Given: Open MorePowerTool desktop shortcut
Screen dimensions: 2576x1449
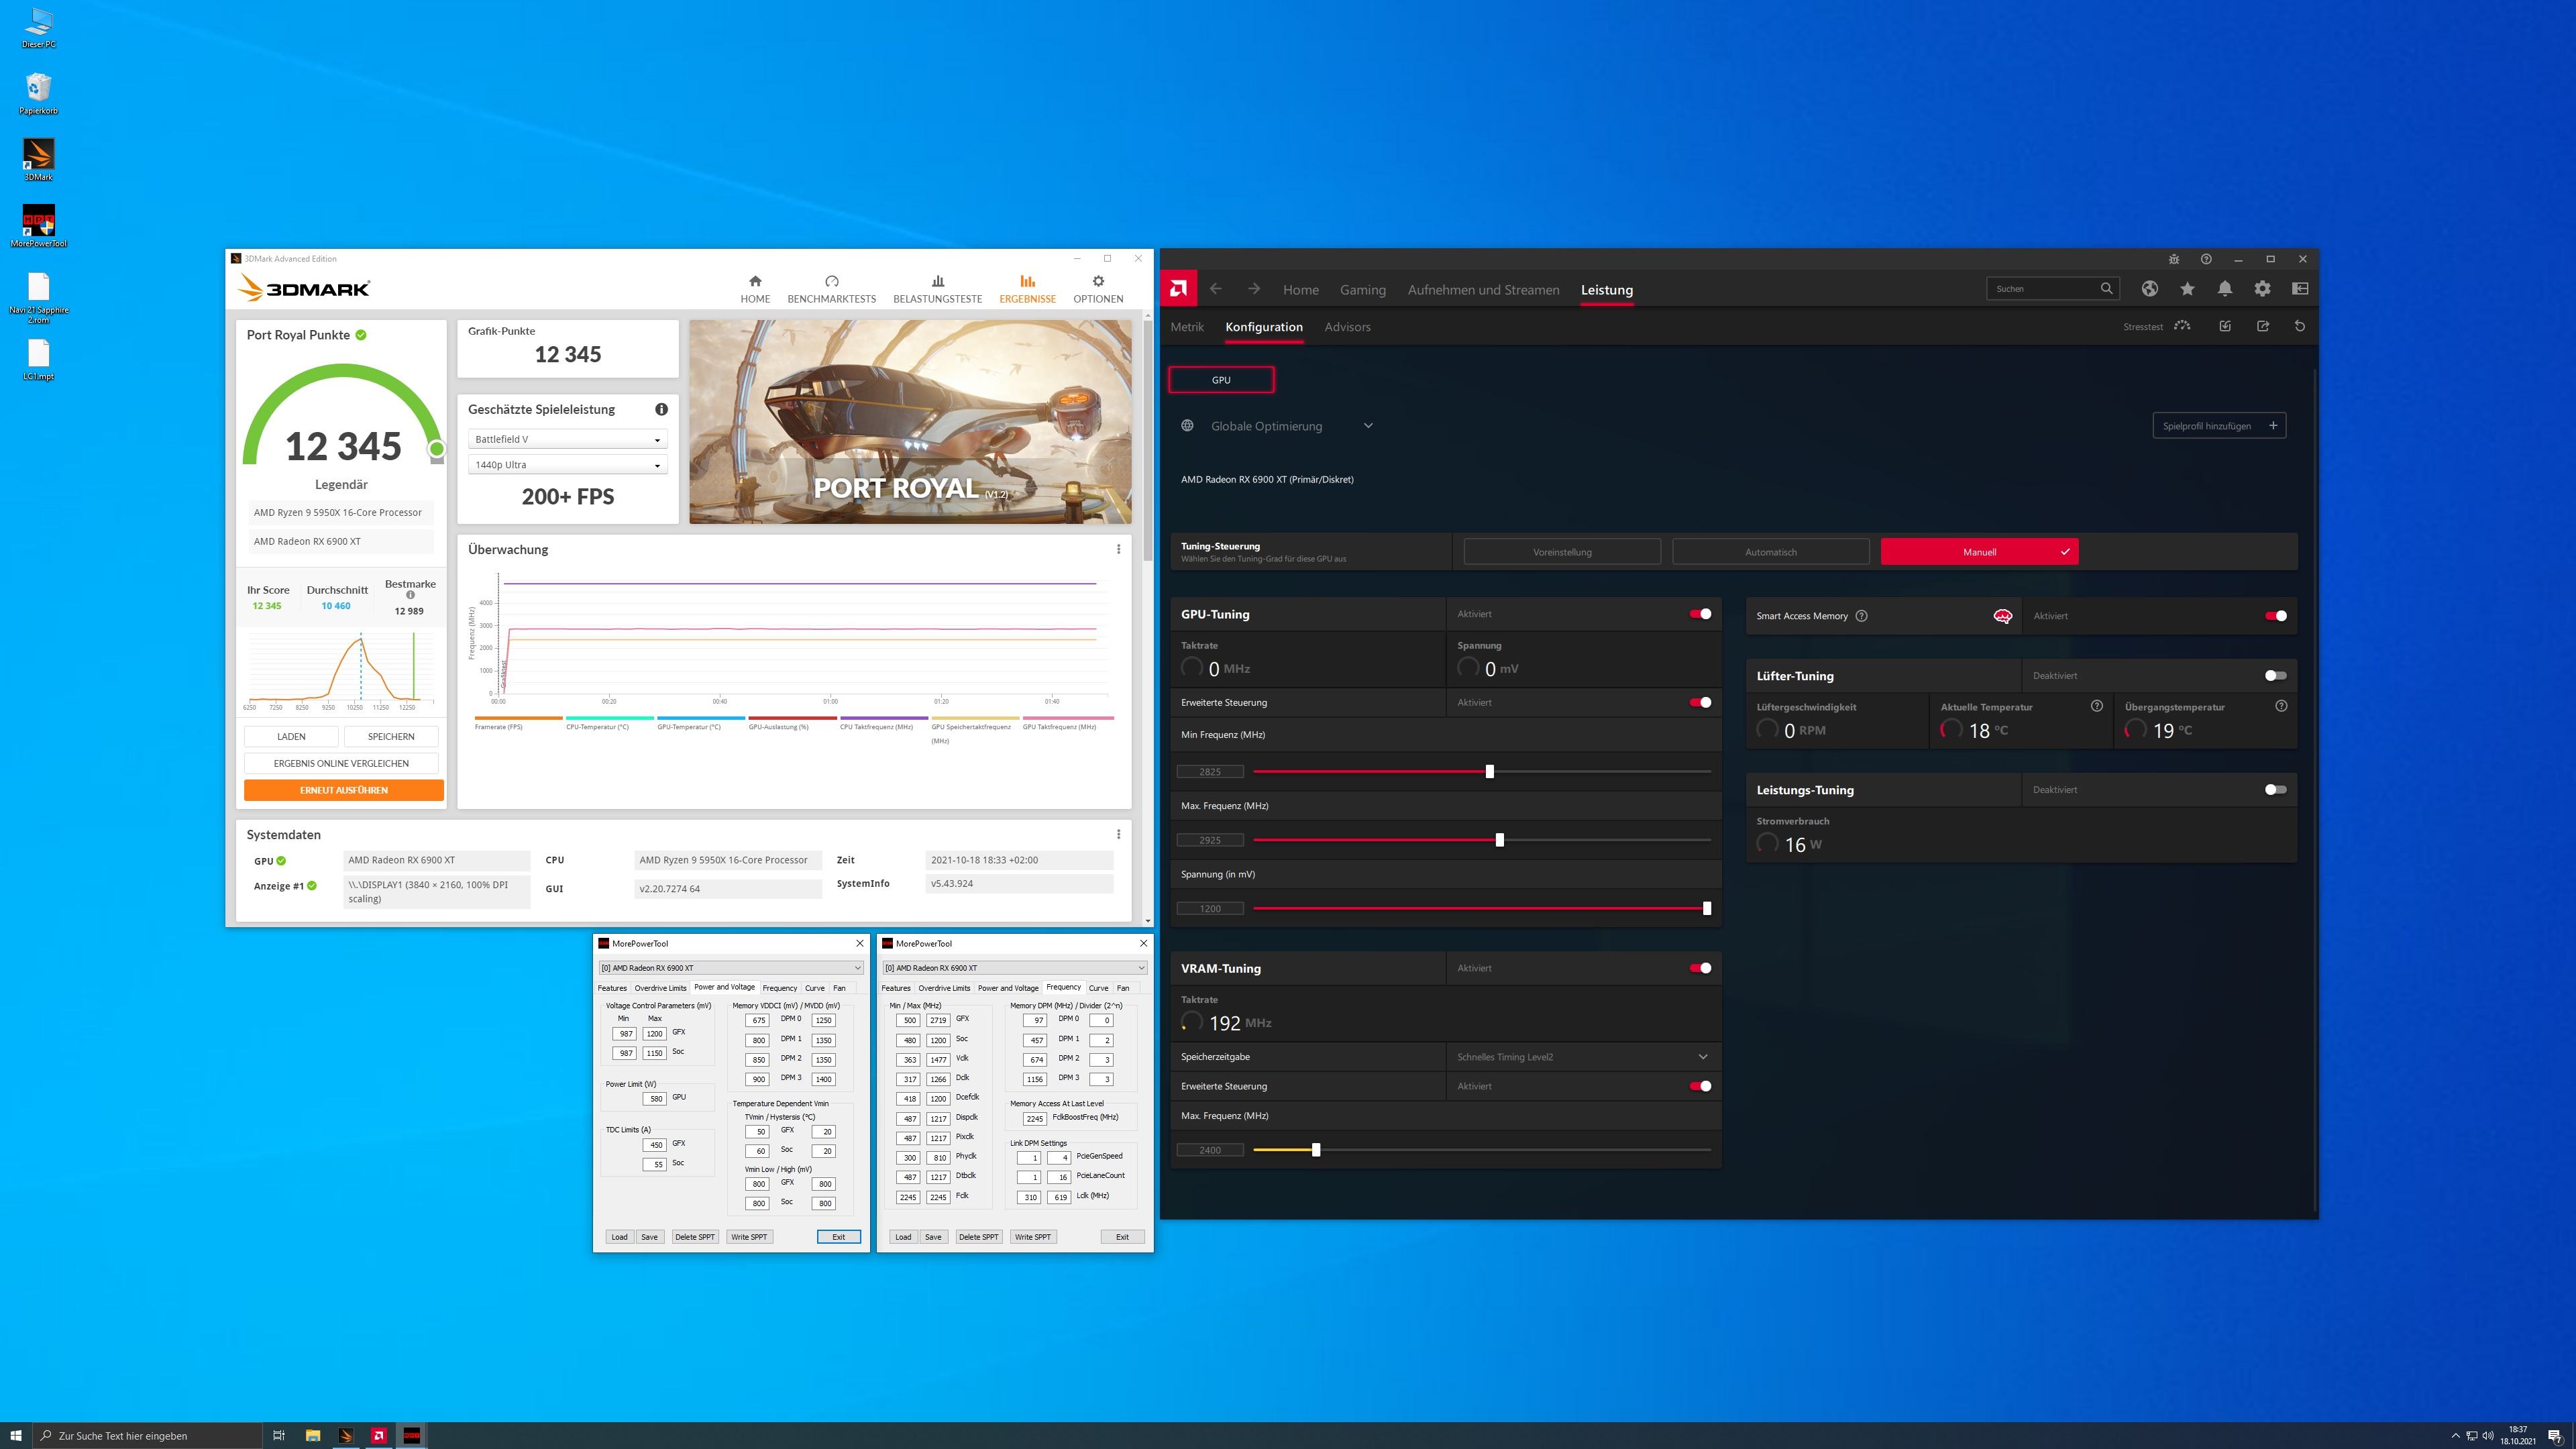Looking at the screenshot, I should coord(39,226).
